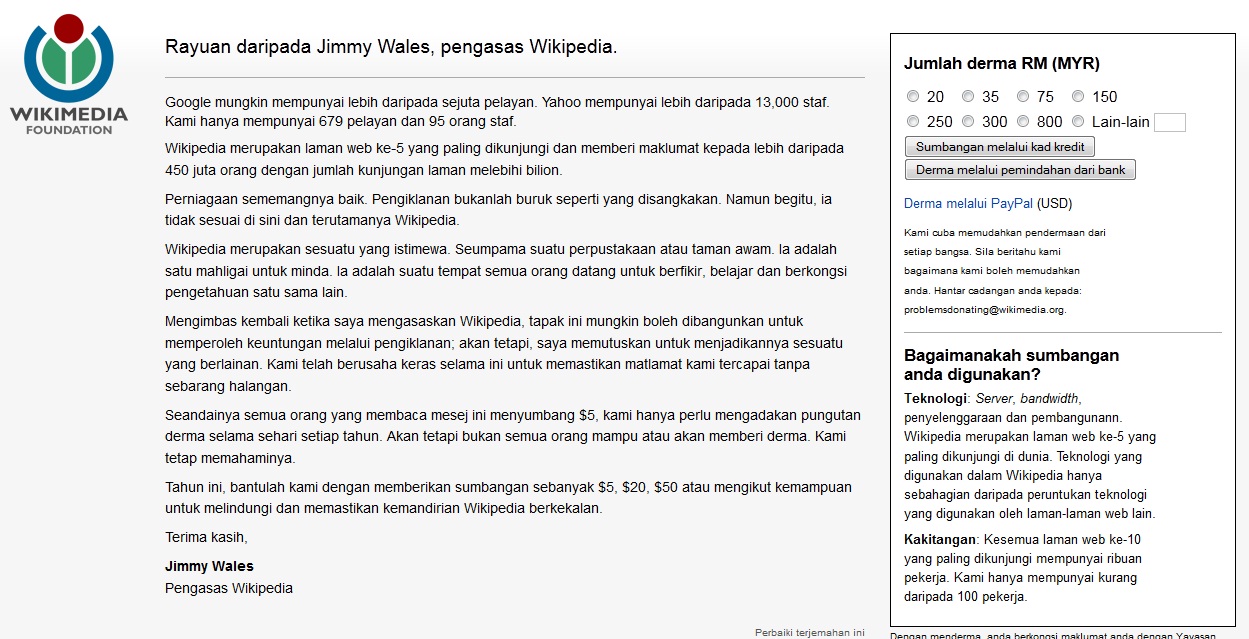The image size is (1249, 639).
Task: Click the bold Teknologi label
Action: (x=936, y=398)
